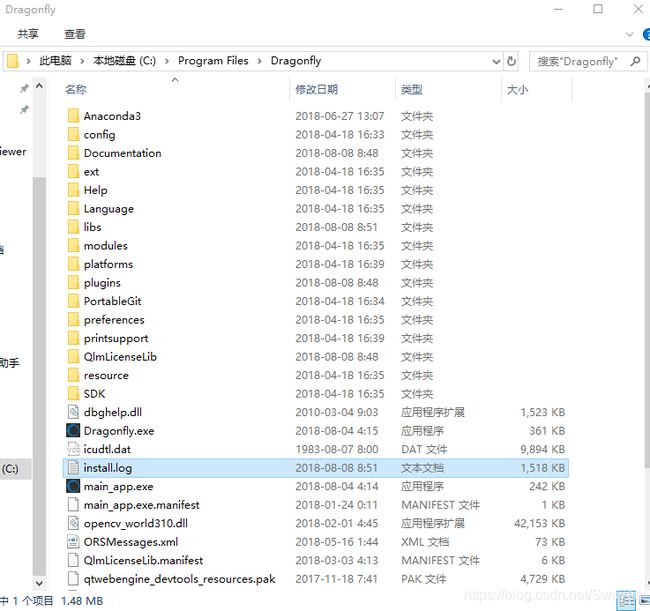Screen dimensions: 650x611
Task: Click the 9,894 KB size cell
Action: tap(543, 449)
